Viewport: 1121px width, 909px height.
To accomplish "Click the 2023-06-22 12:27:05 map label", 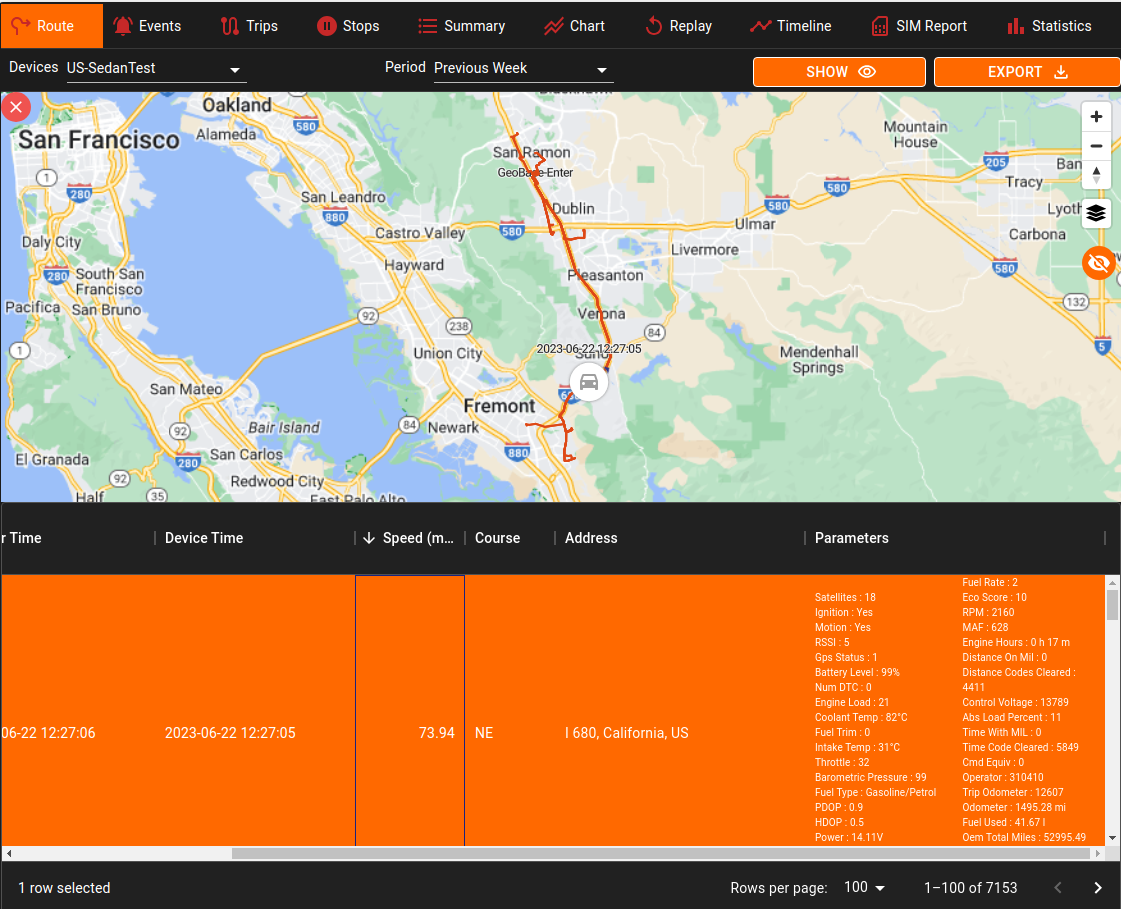I will [588, 349].
